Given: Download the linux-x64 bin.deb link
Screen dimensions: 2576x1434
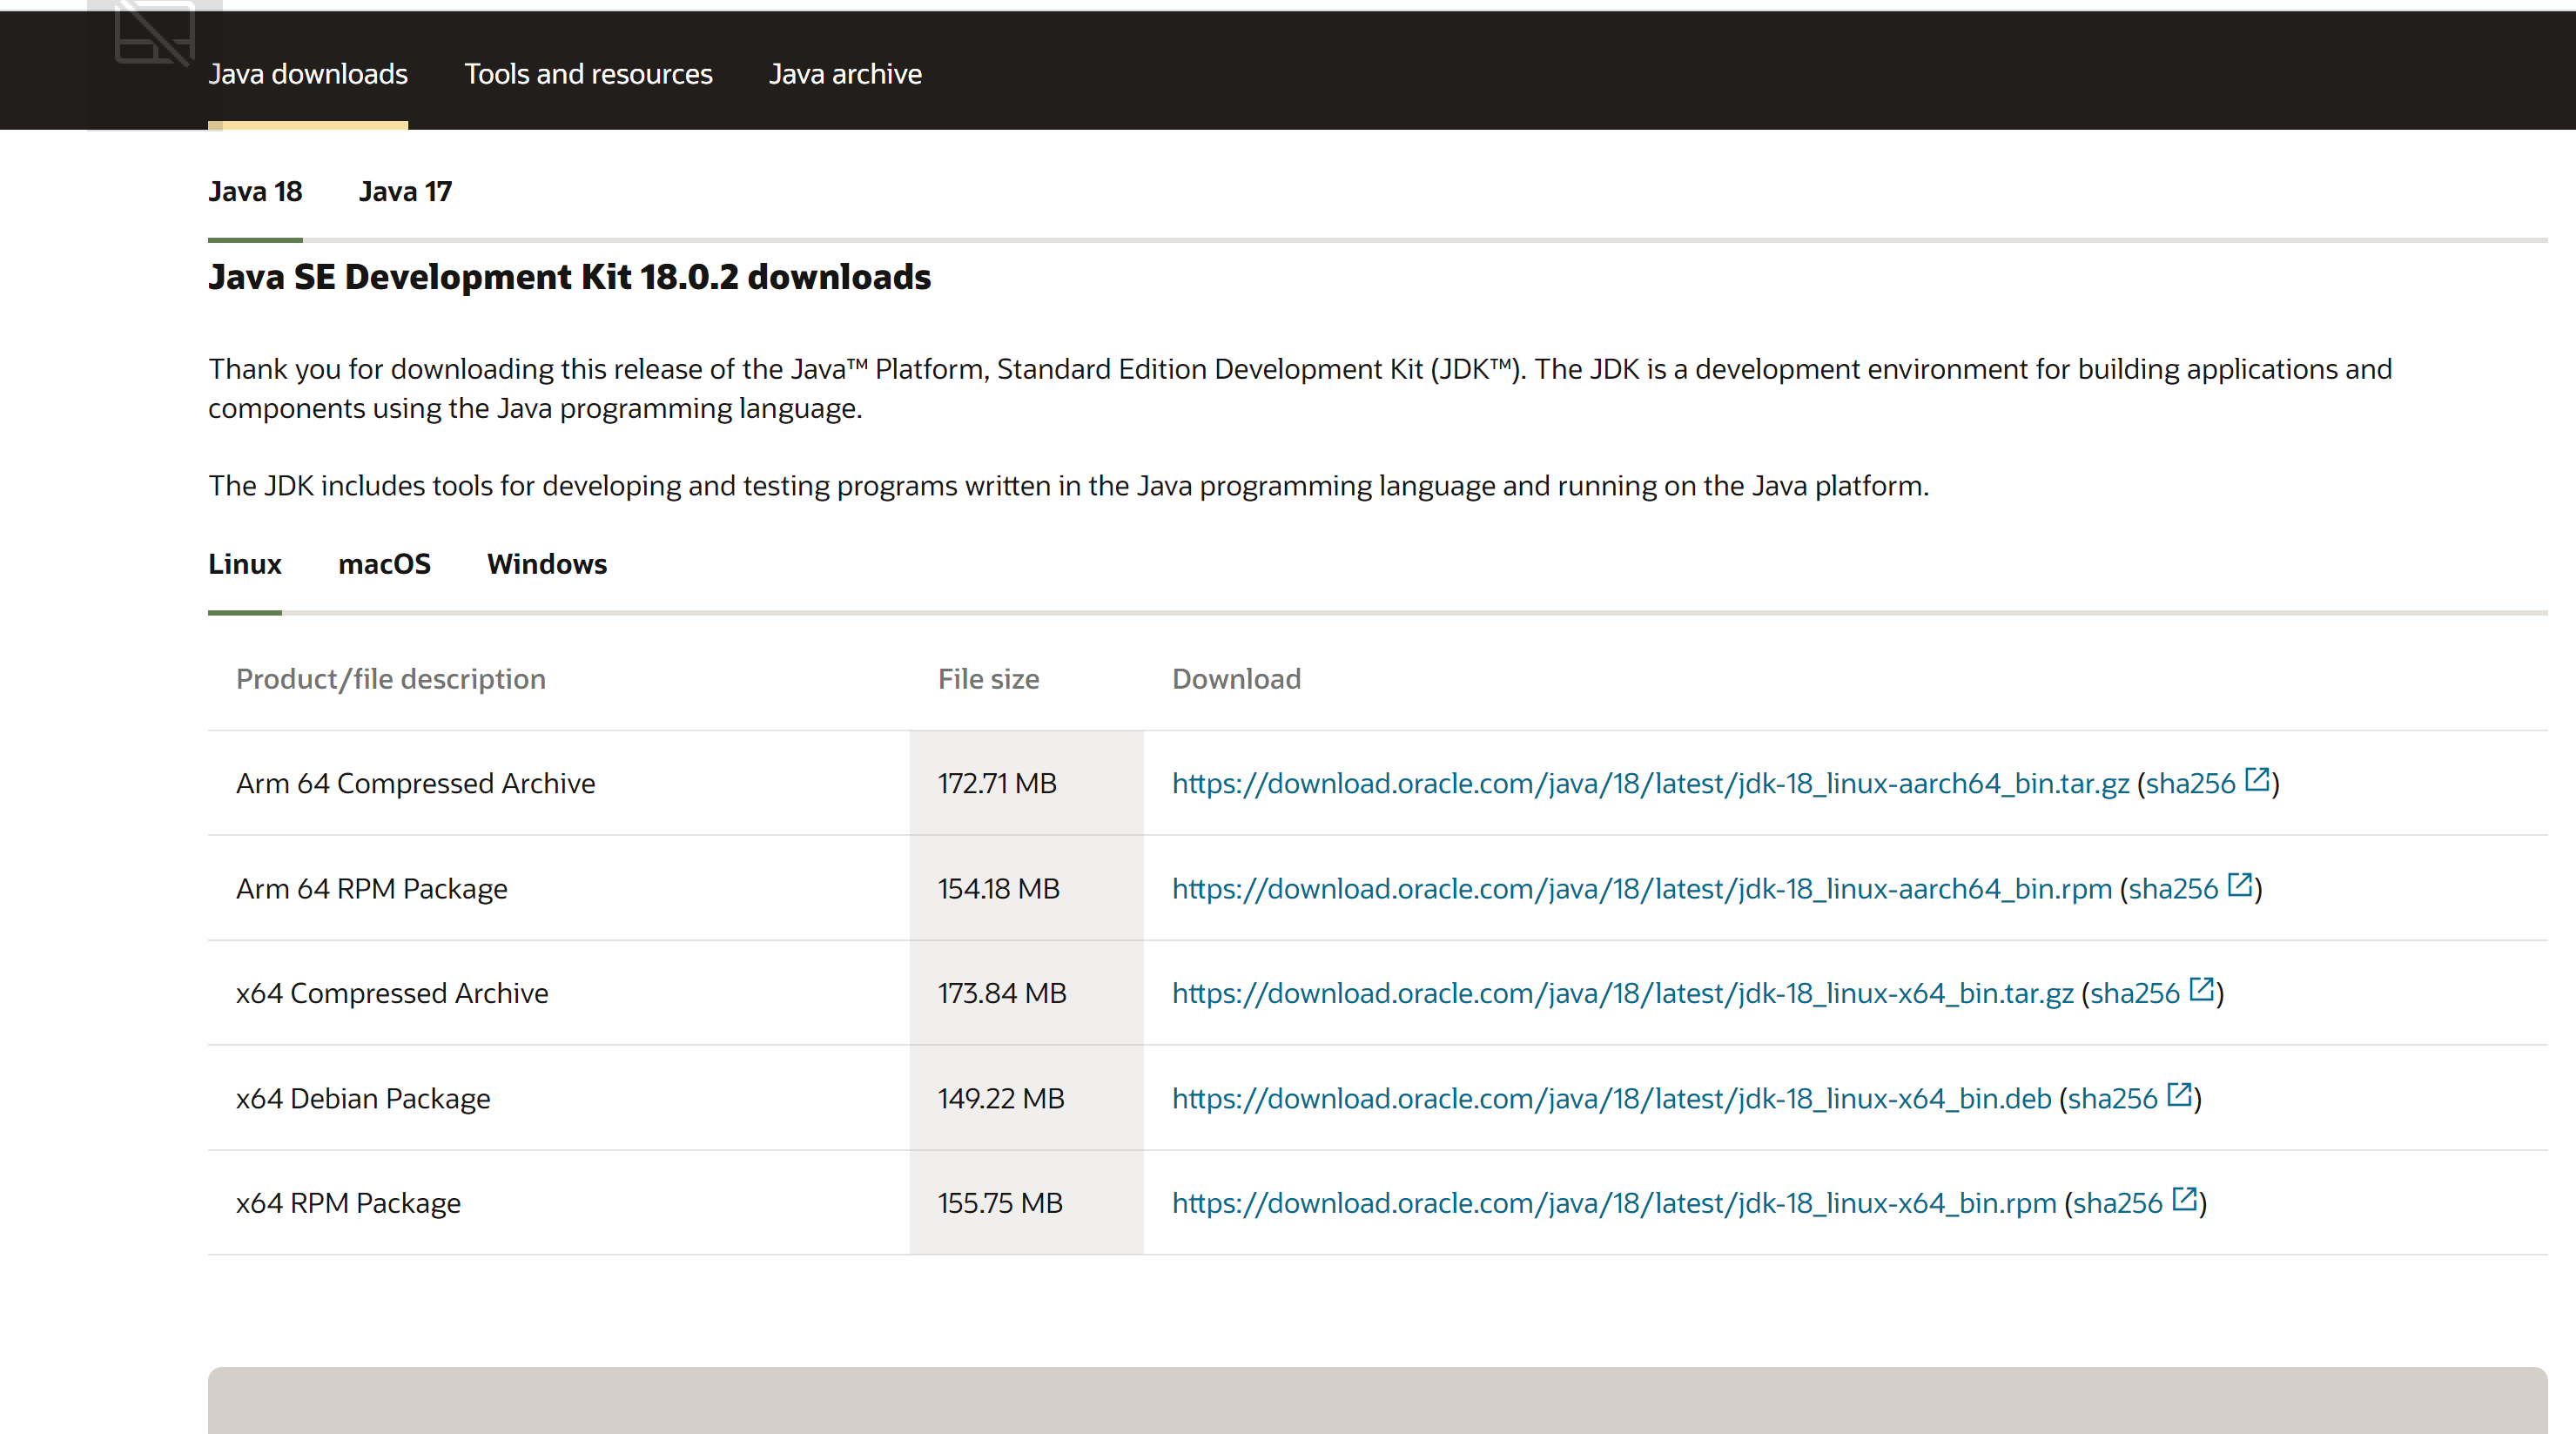Looking at the screenshot, I should click(x=1611, y=1098).
